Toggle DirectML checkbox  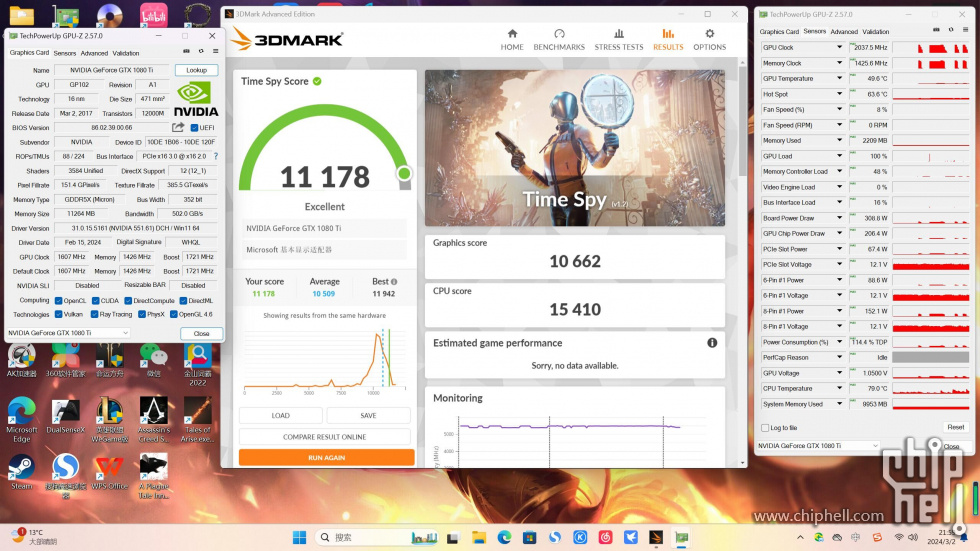pyautogui.click(x=183, y=300)
